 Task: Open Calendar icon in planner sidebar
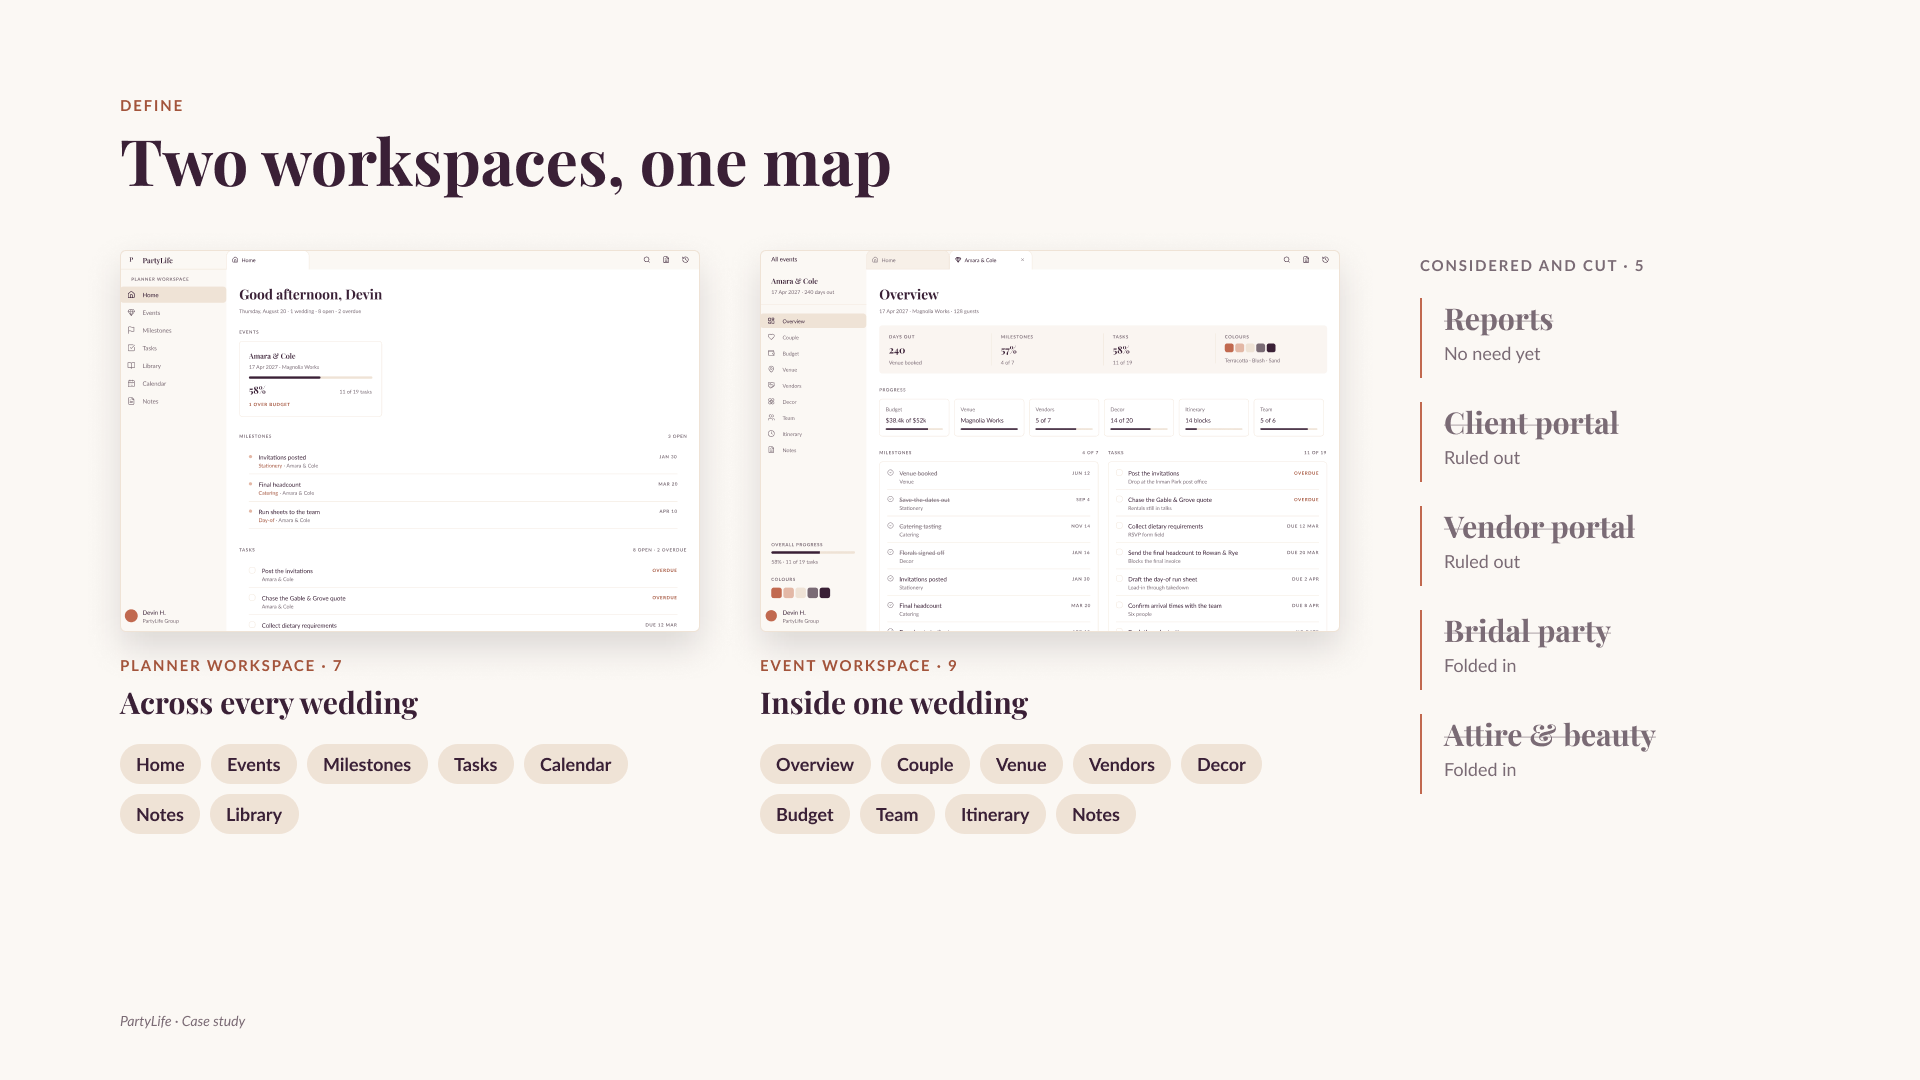(x=131, y=384)
